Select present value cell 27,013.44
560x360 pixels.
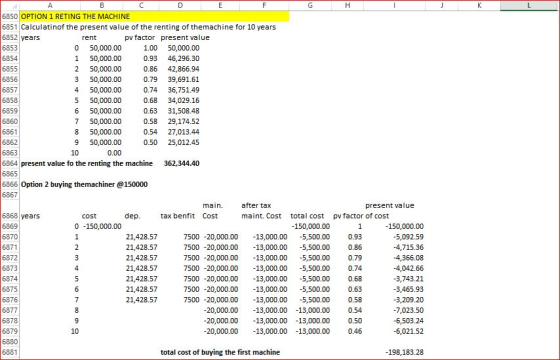pyautogui.click(x=183, y=132)
